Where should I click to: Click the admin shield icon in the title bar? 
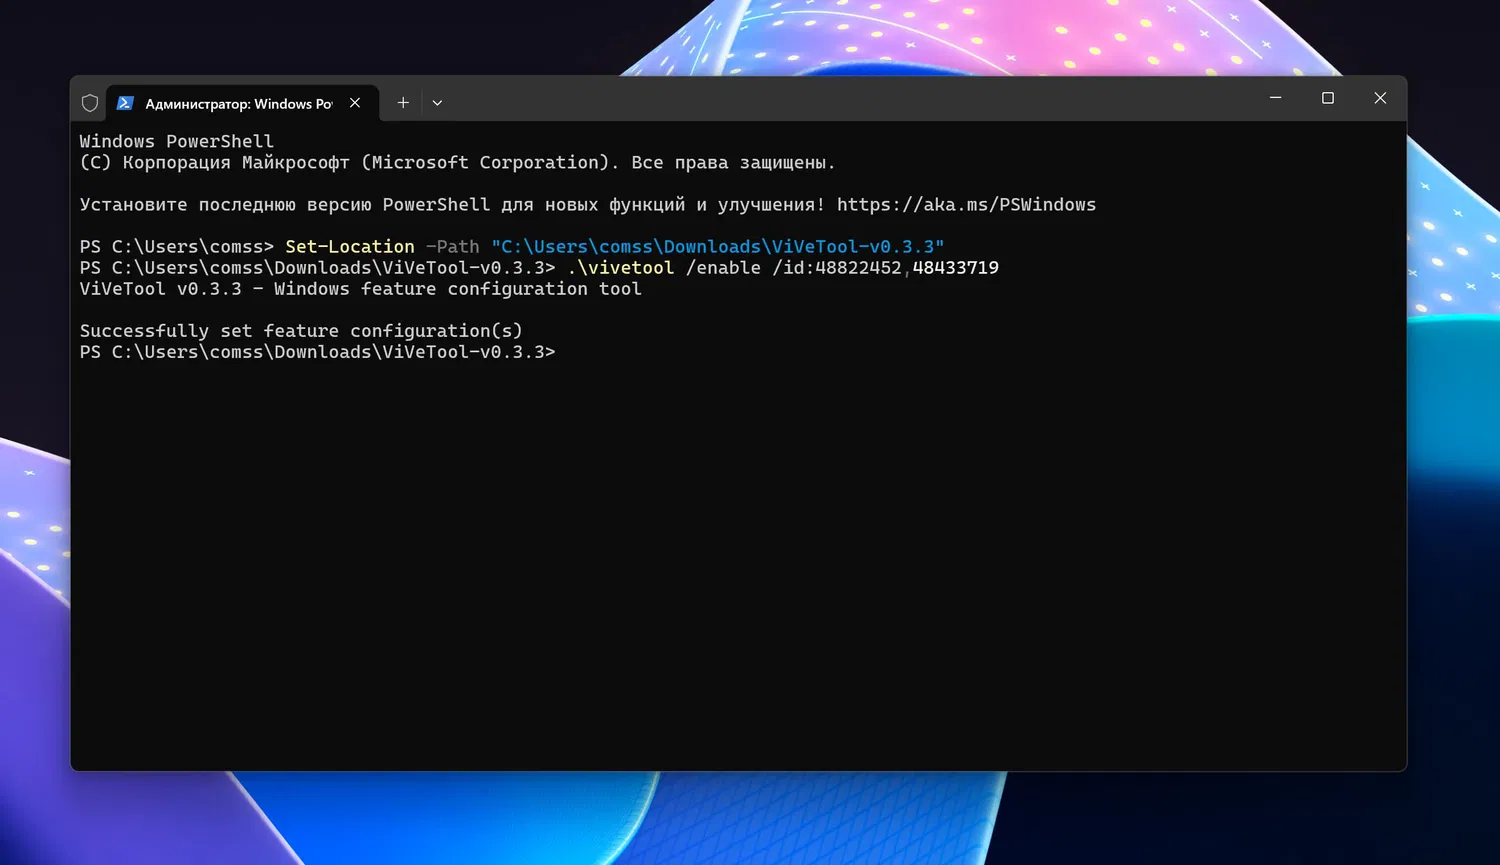tap(90, 103)
